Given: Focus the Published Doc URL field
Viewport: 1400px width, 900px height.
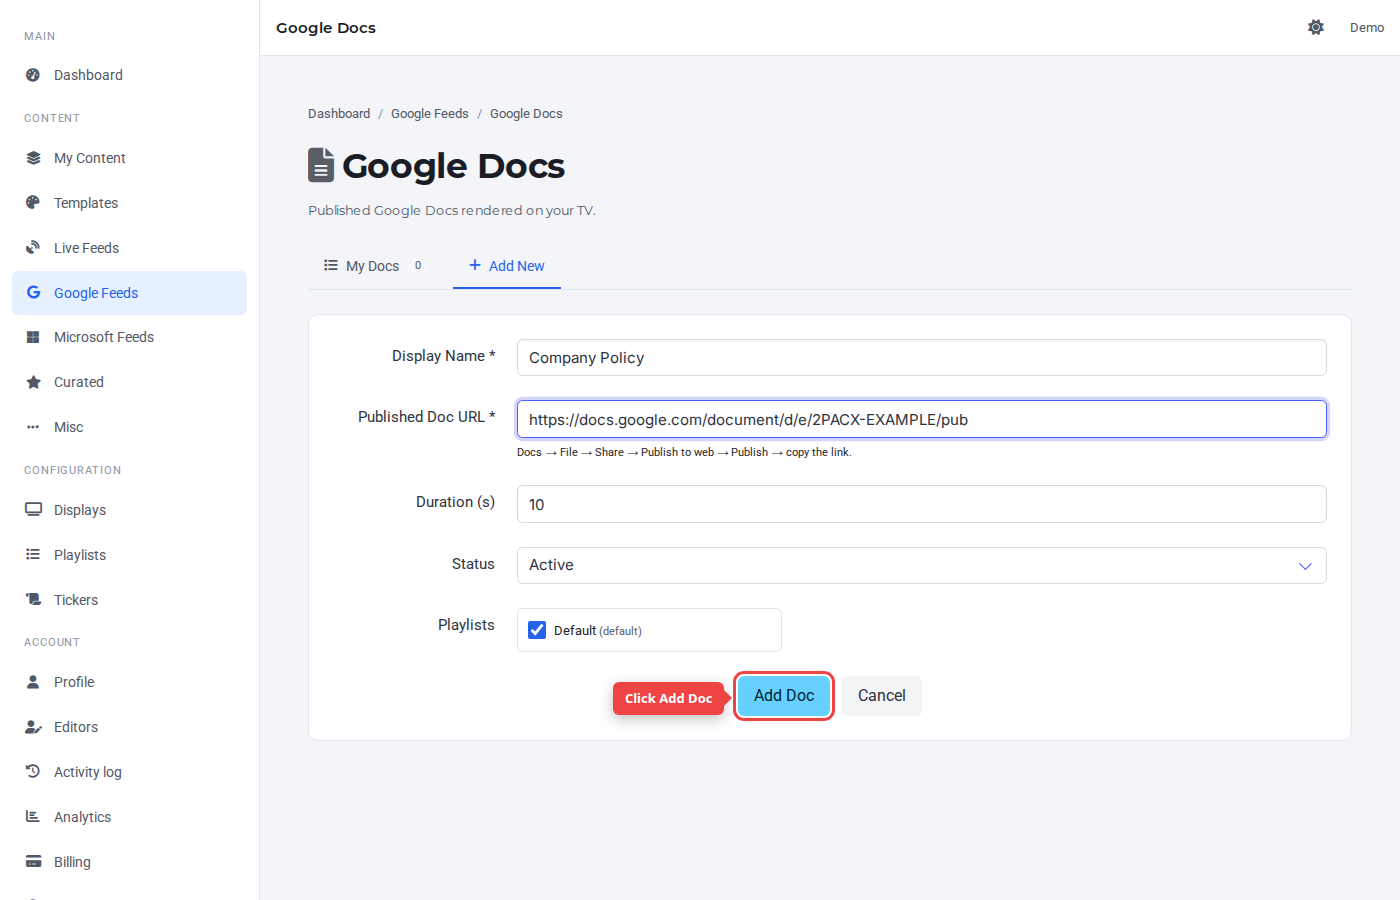Looking at the screenshot, I should 921,419.
